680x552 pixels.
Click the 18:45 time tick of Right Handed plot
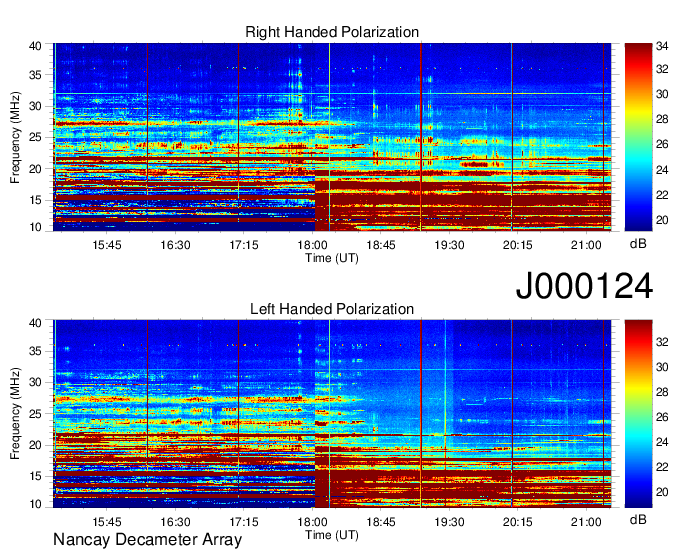381,245
